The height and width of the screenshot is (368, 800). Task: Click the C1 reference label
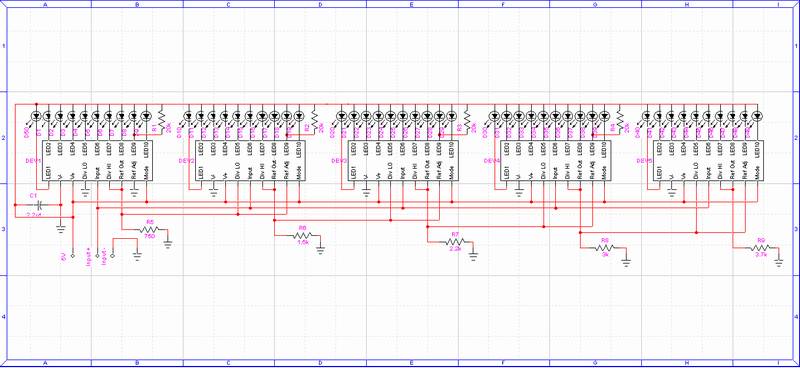tap(34, 196)
